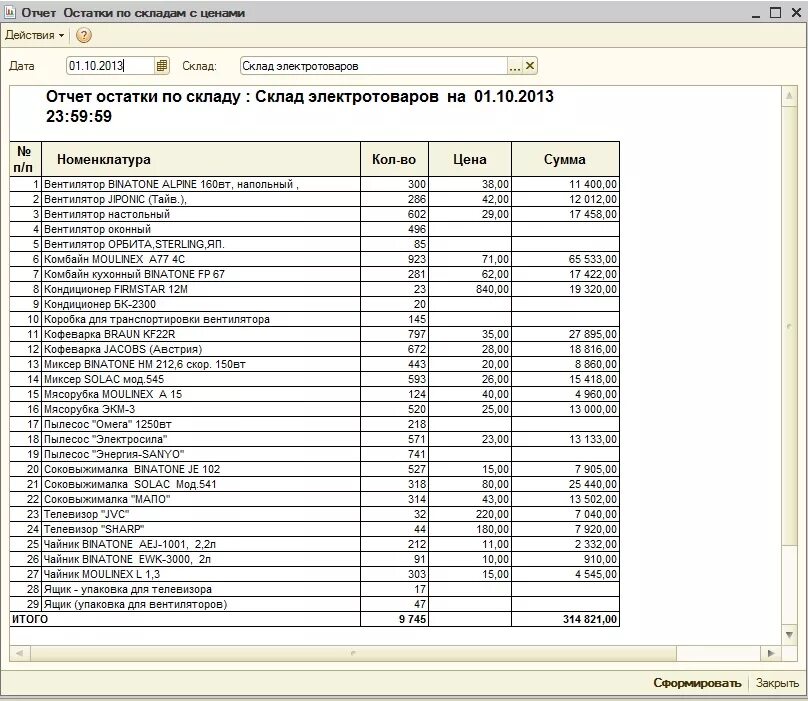The width and height of the screenshot is (808, 701).
Task: Click vertical scrollbar down arrow
Action: pyautogui.click(x=789, y=635)
